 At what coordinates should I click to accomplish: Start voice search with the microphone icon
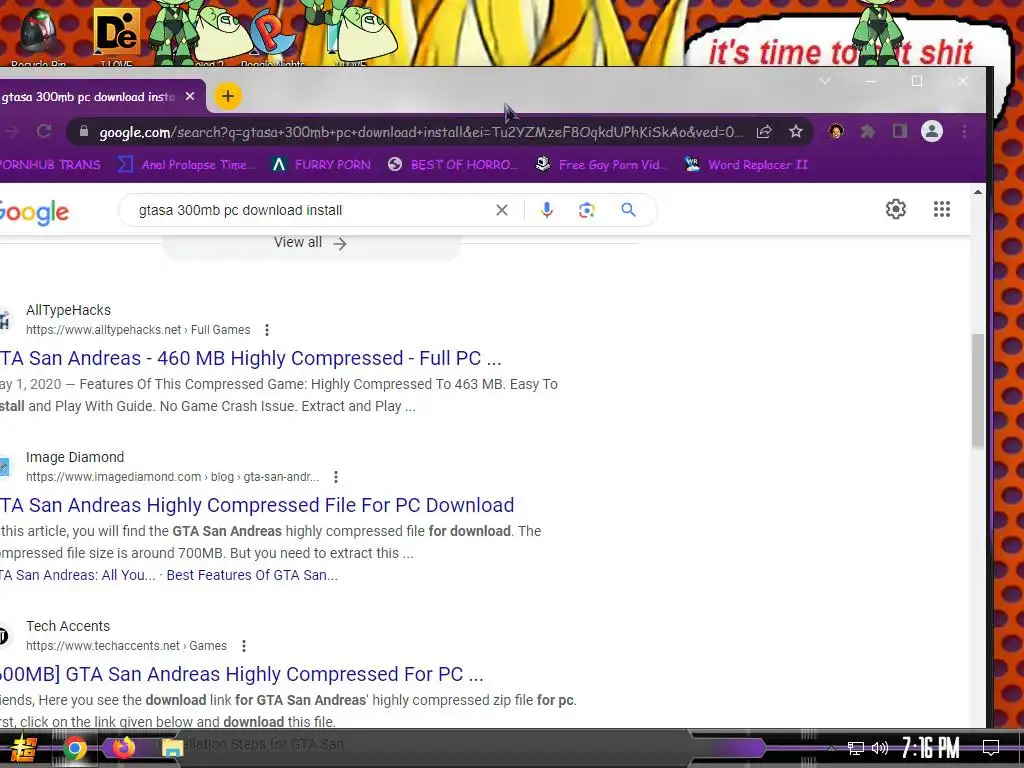pyautogui.click(x=547, y=210)
